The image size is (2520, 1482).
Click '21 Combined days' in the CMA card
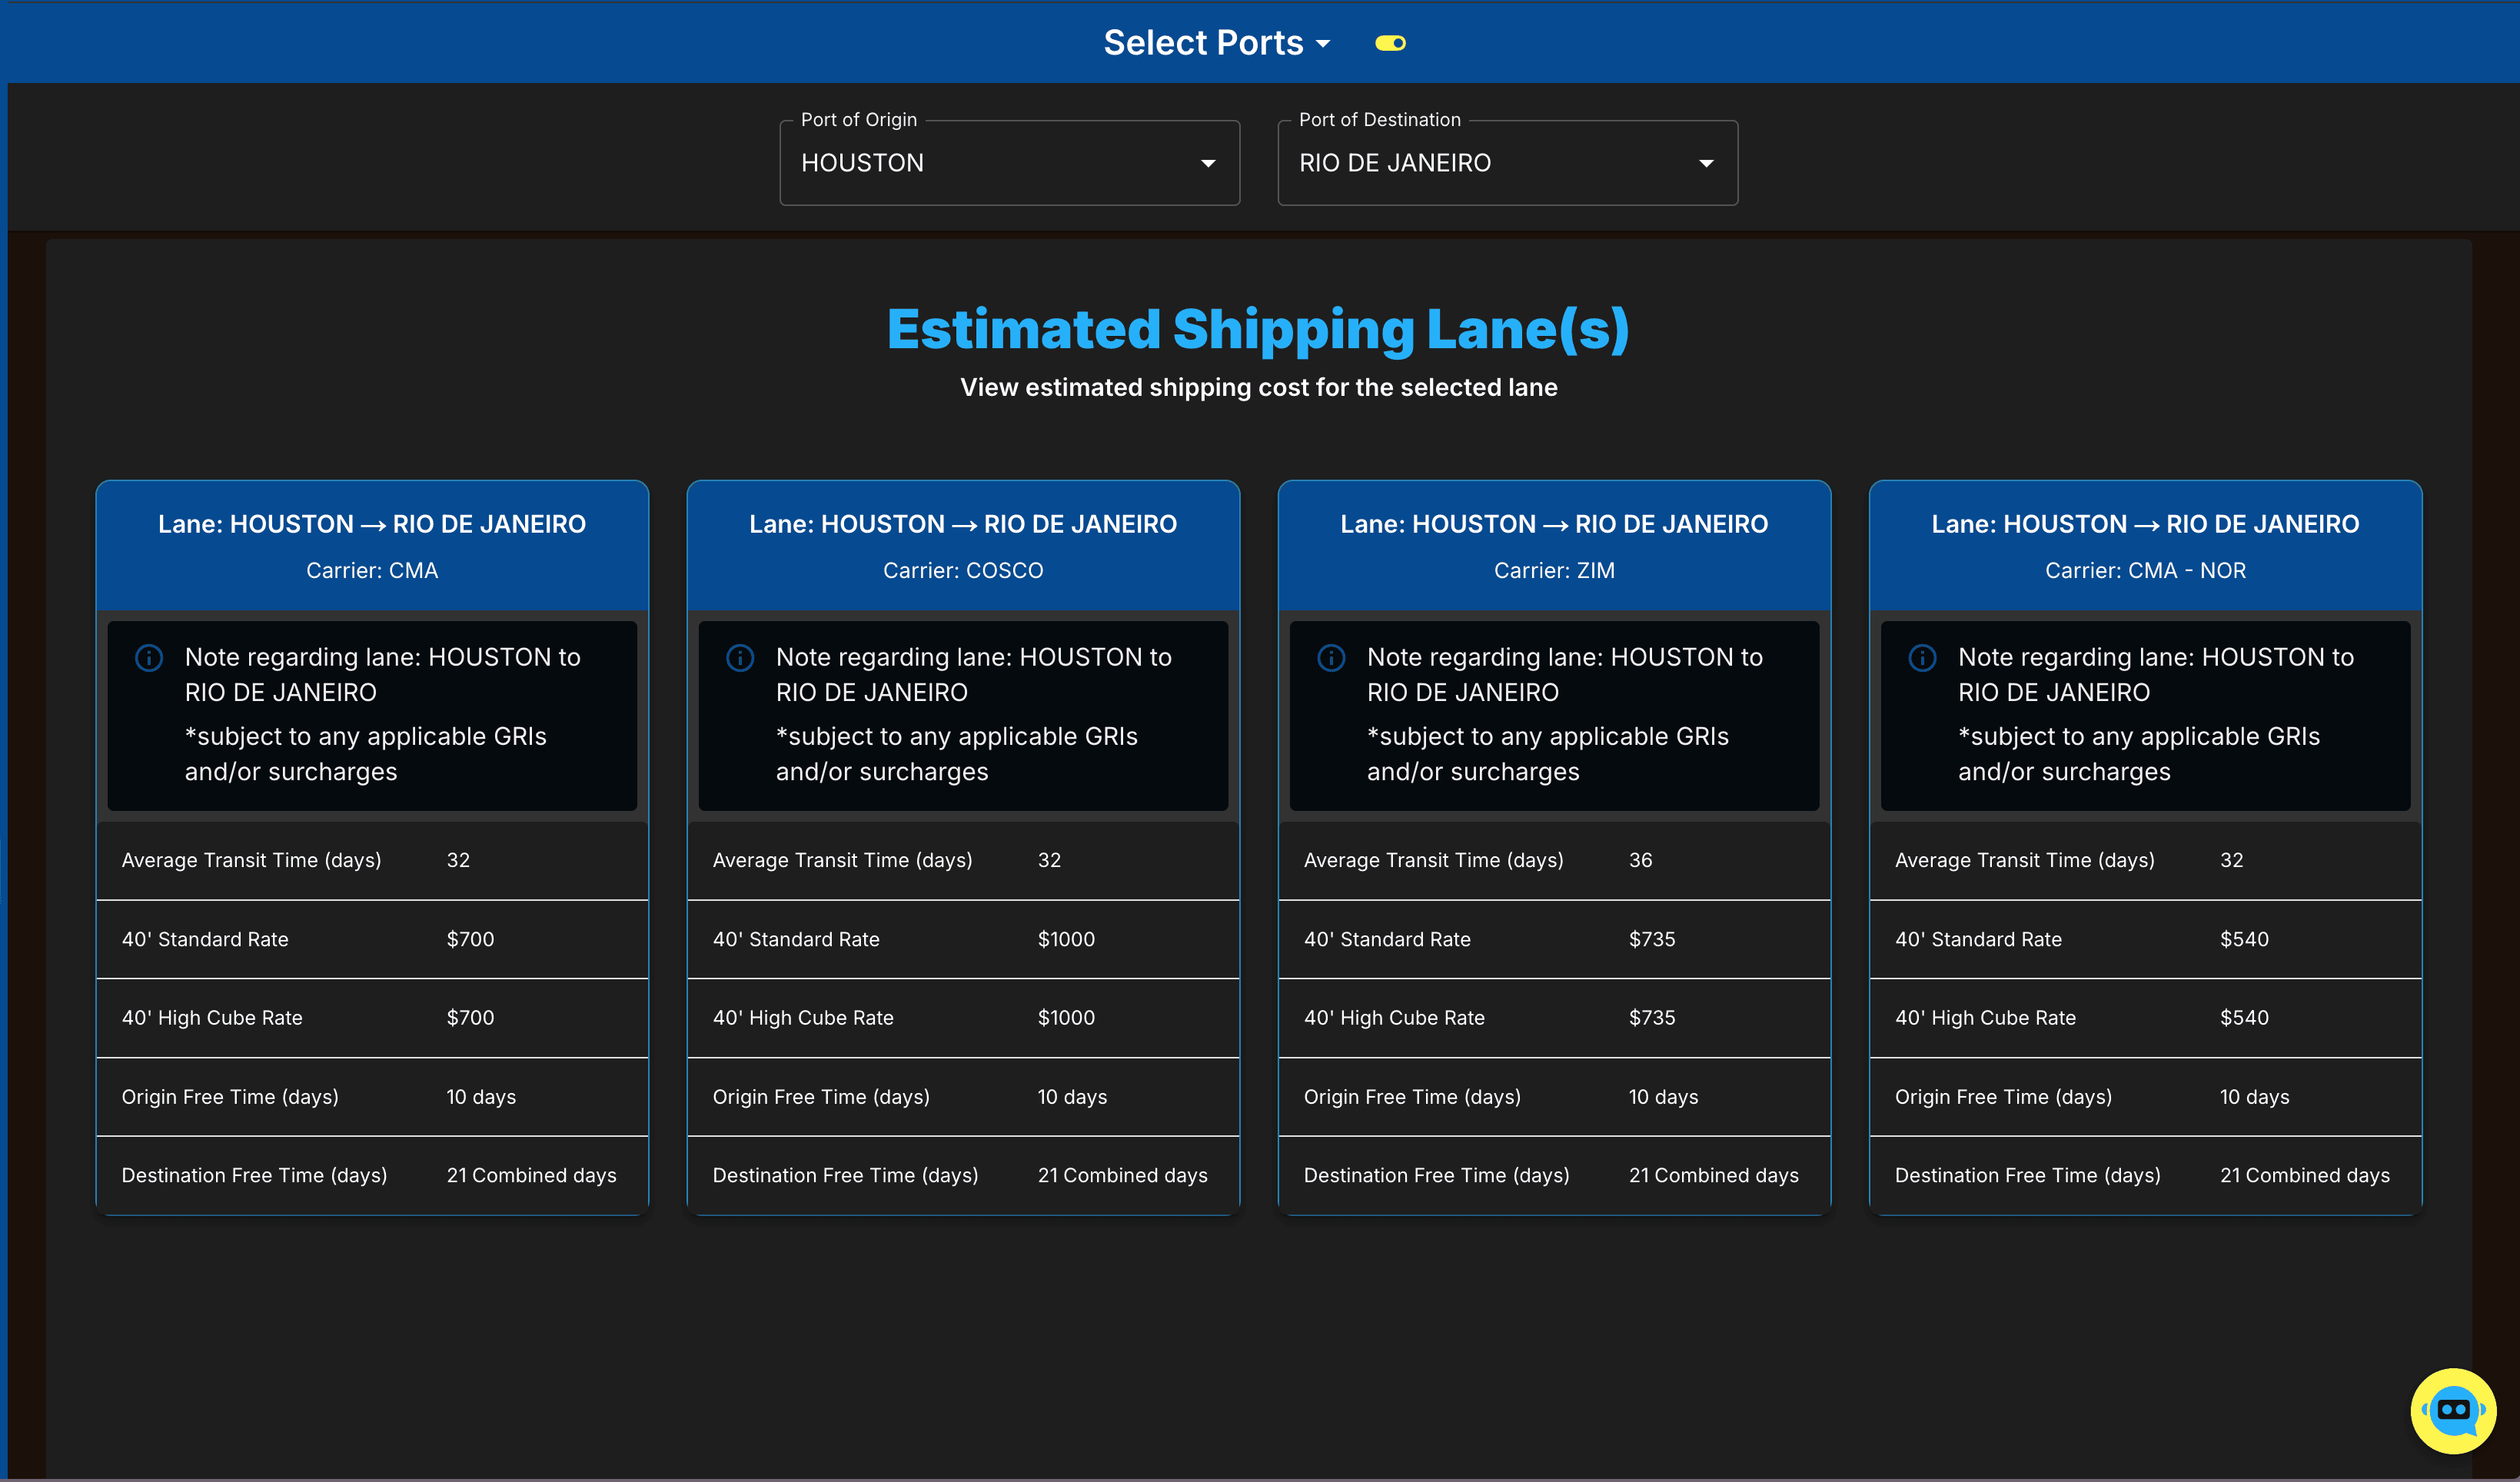(531, 1175)
